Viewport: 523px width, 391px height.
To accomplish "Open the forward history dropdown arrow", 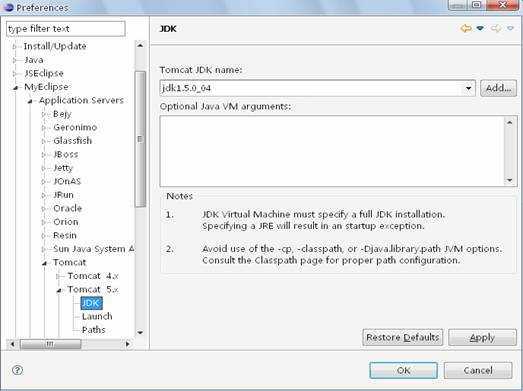I will click(x=510, y=28).
